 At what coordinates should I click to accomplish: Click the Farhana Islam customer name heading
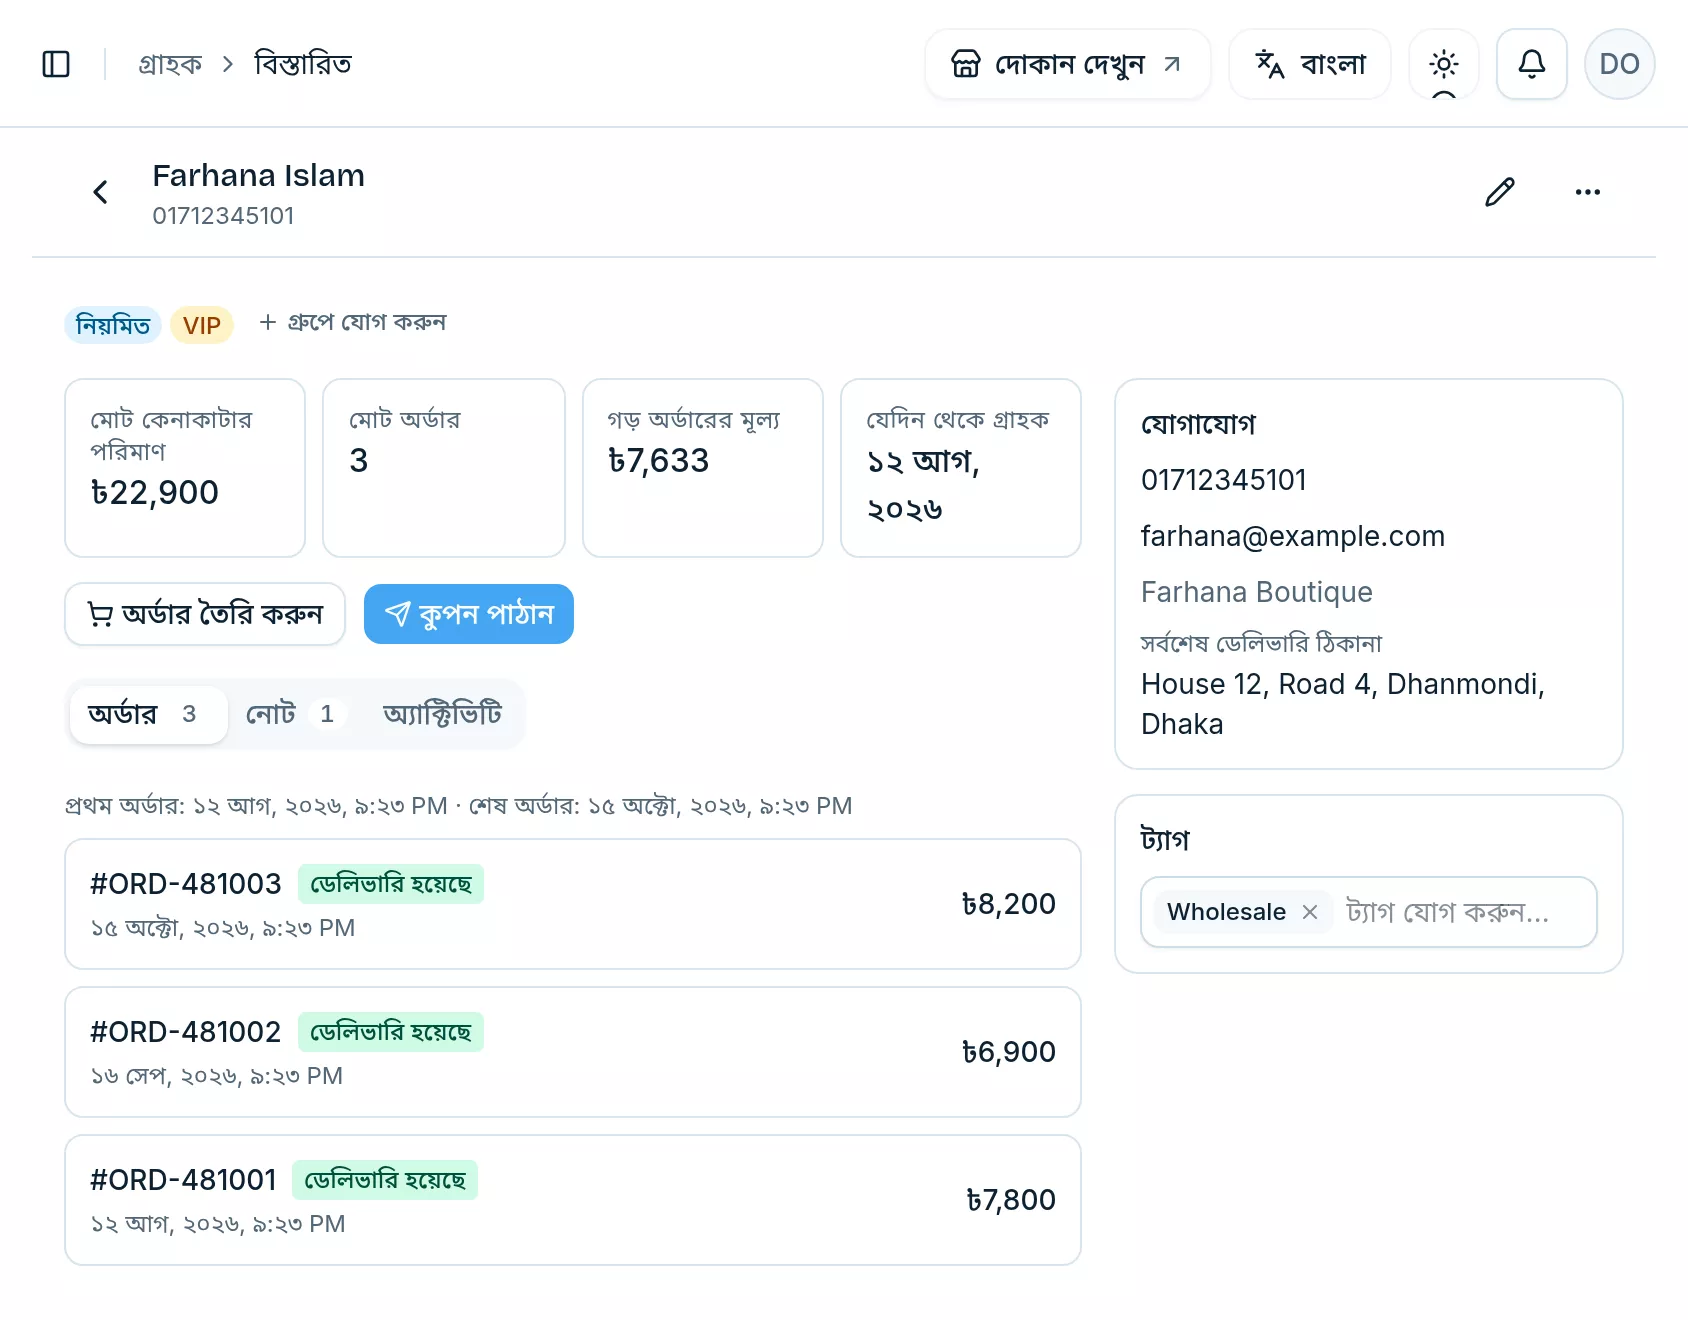pos(258,176)
